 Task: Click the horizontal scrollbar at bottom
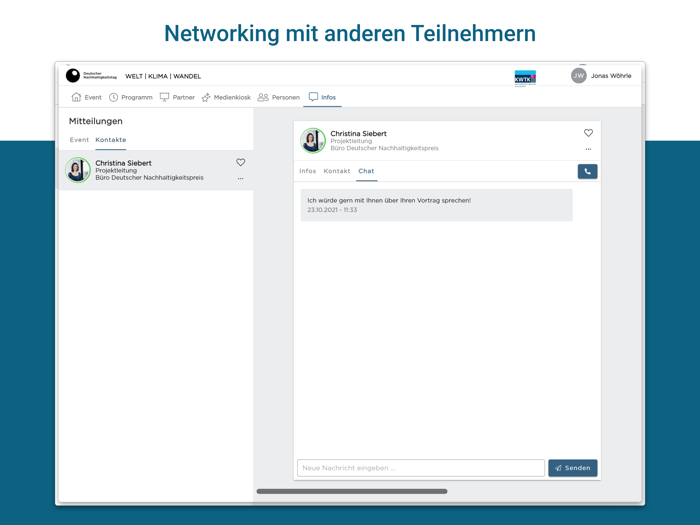pos(352,491)
